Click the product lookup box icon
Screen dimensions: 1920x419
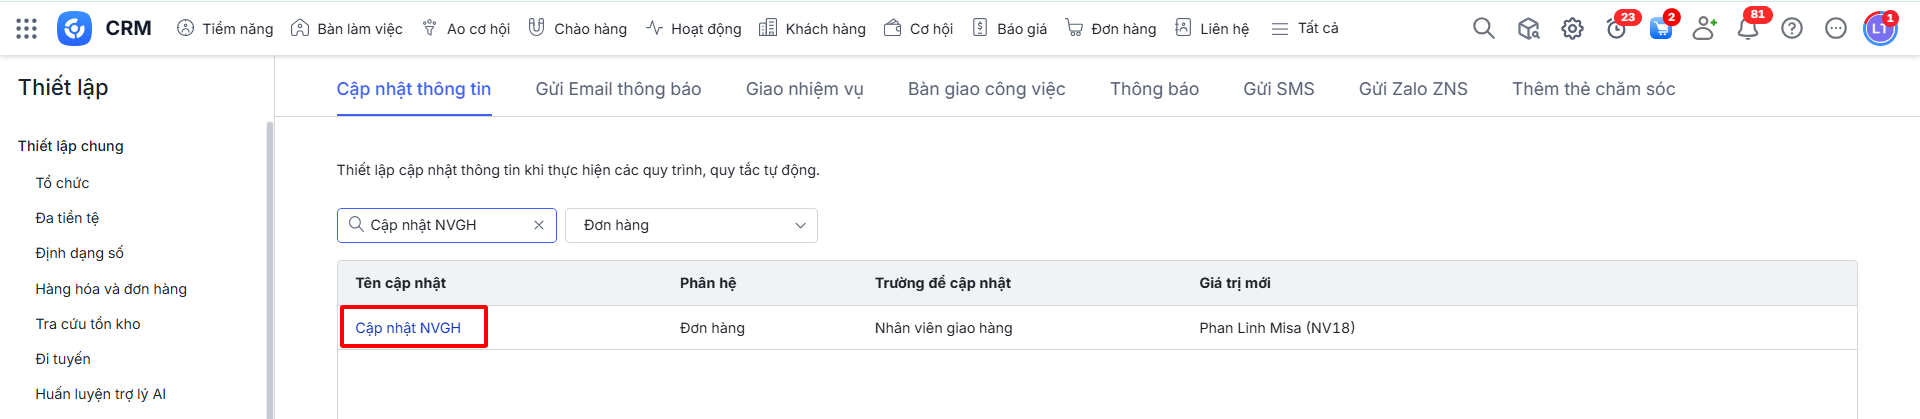(1528, 28)
